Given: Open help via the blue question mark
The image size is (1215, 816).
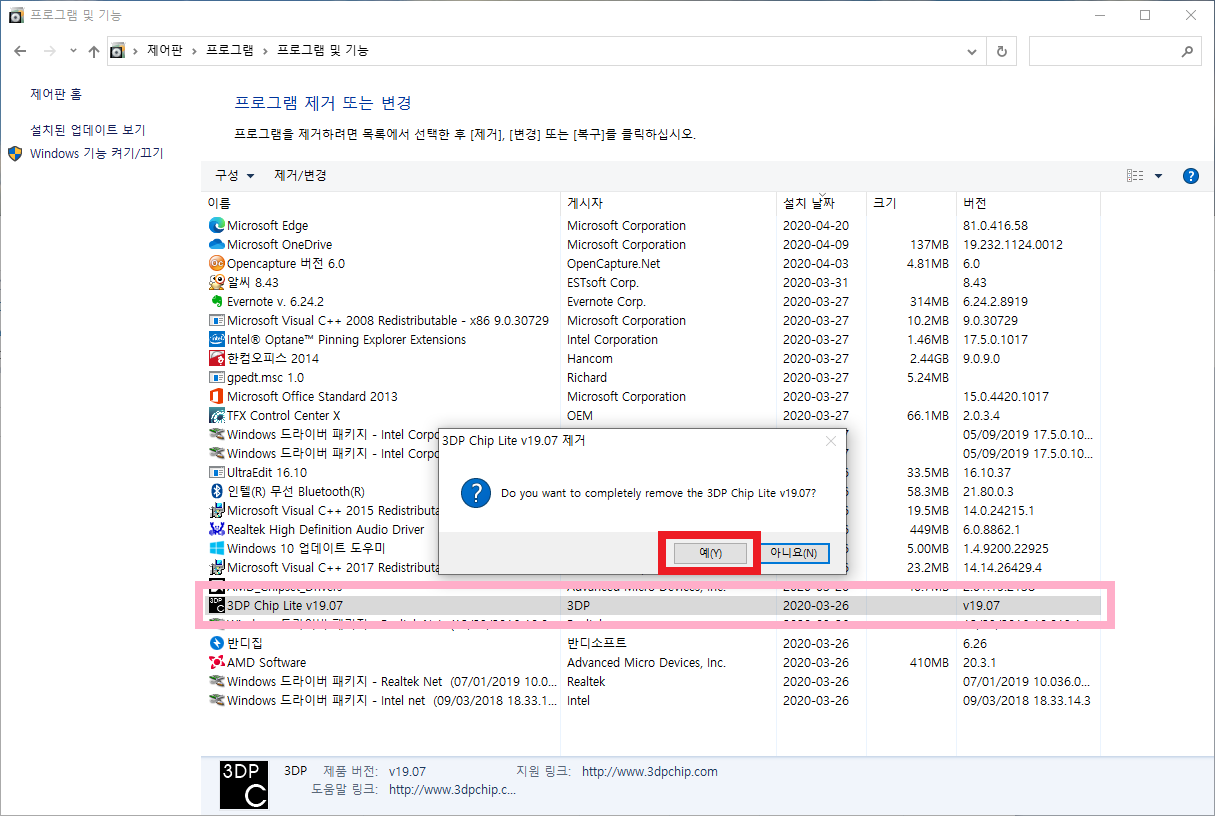Looking at the screenshot, I should pyautogui.click(x=1190, y=175).
